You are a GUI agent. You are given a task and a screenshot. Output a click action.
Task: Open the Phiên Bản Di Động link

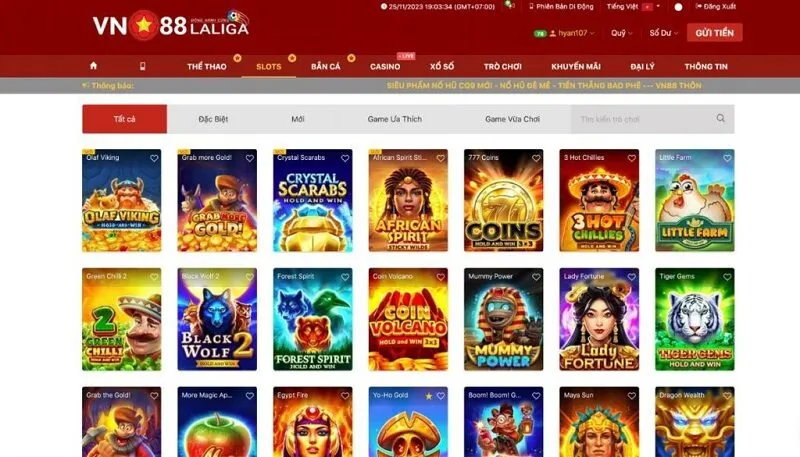pyautogui.click(x=561, y=7)
